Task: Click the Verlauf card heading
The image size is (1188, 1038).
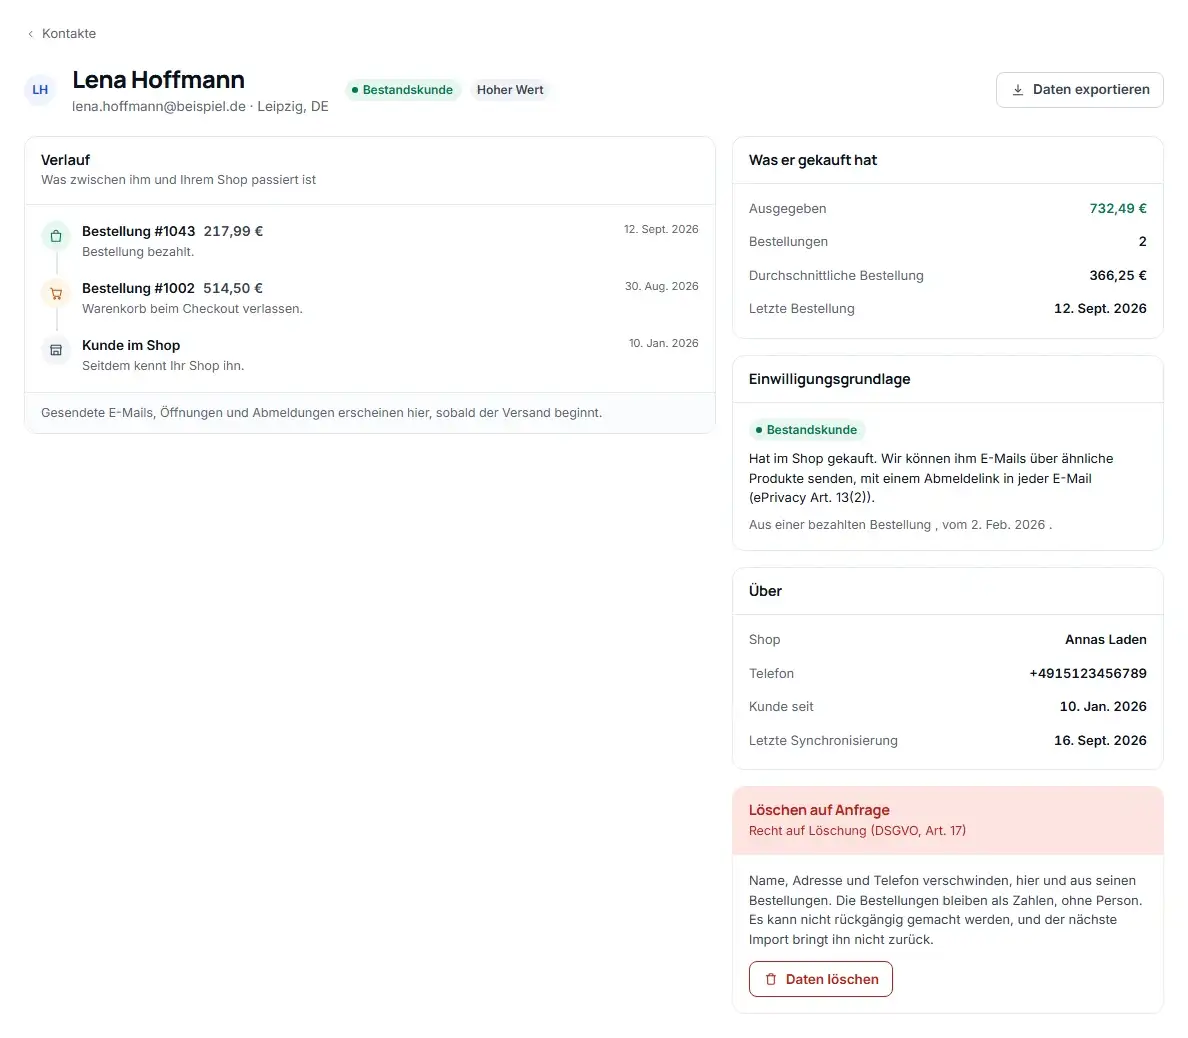Action: coord(65,160)
